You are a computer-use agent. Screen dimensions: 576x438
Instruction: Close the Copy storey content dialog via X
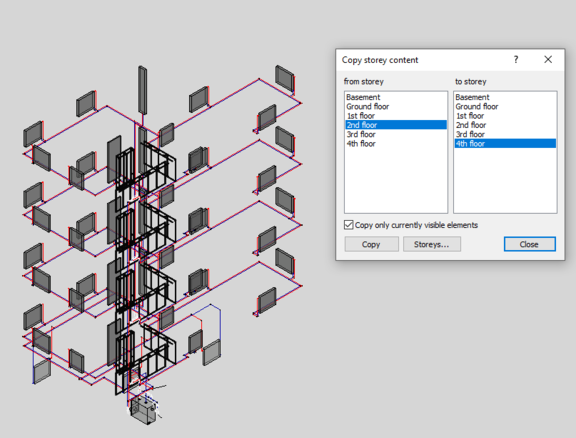click(548, 60)
